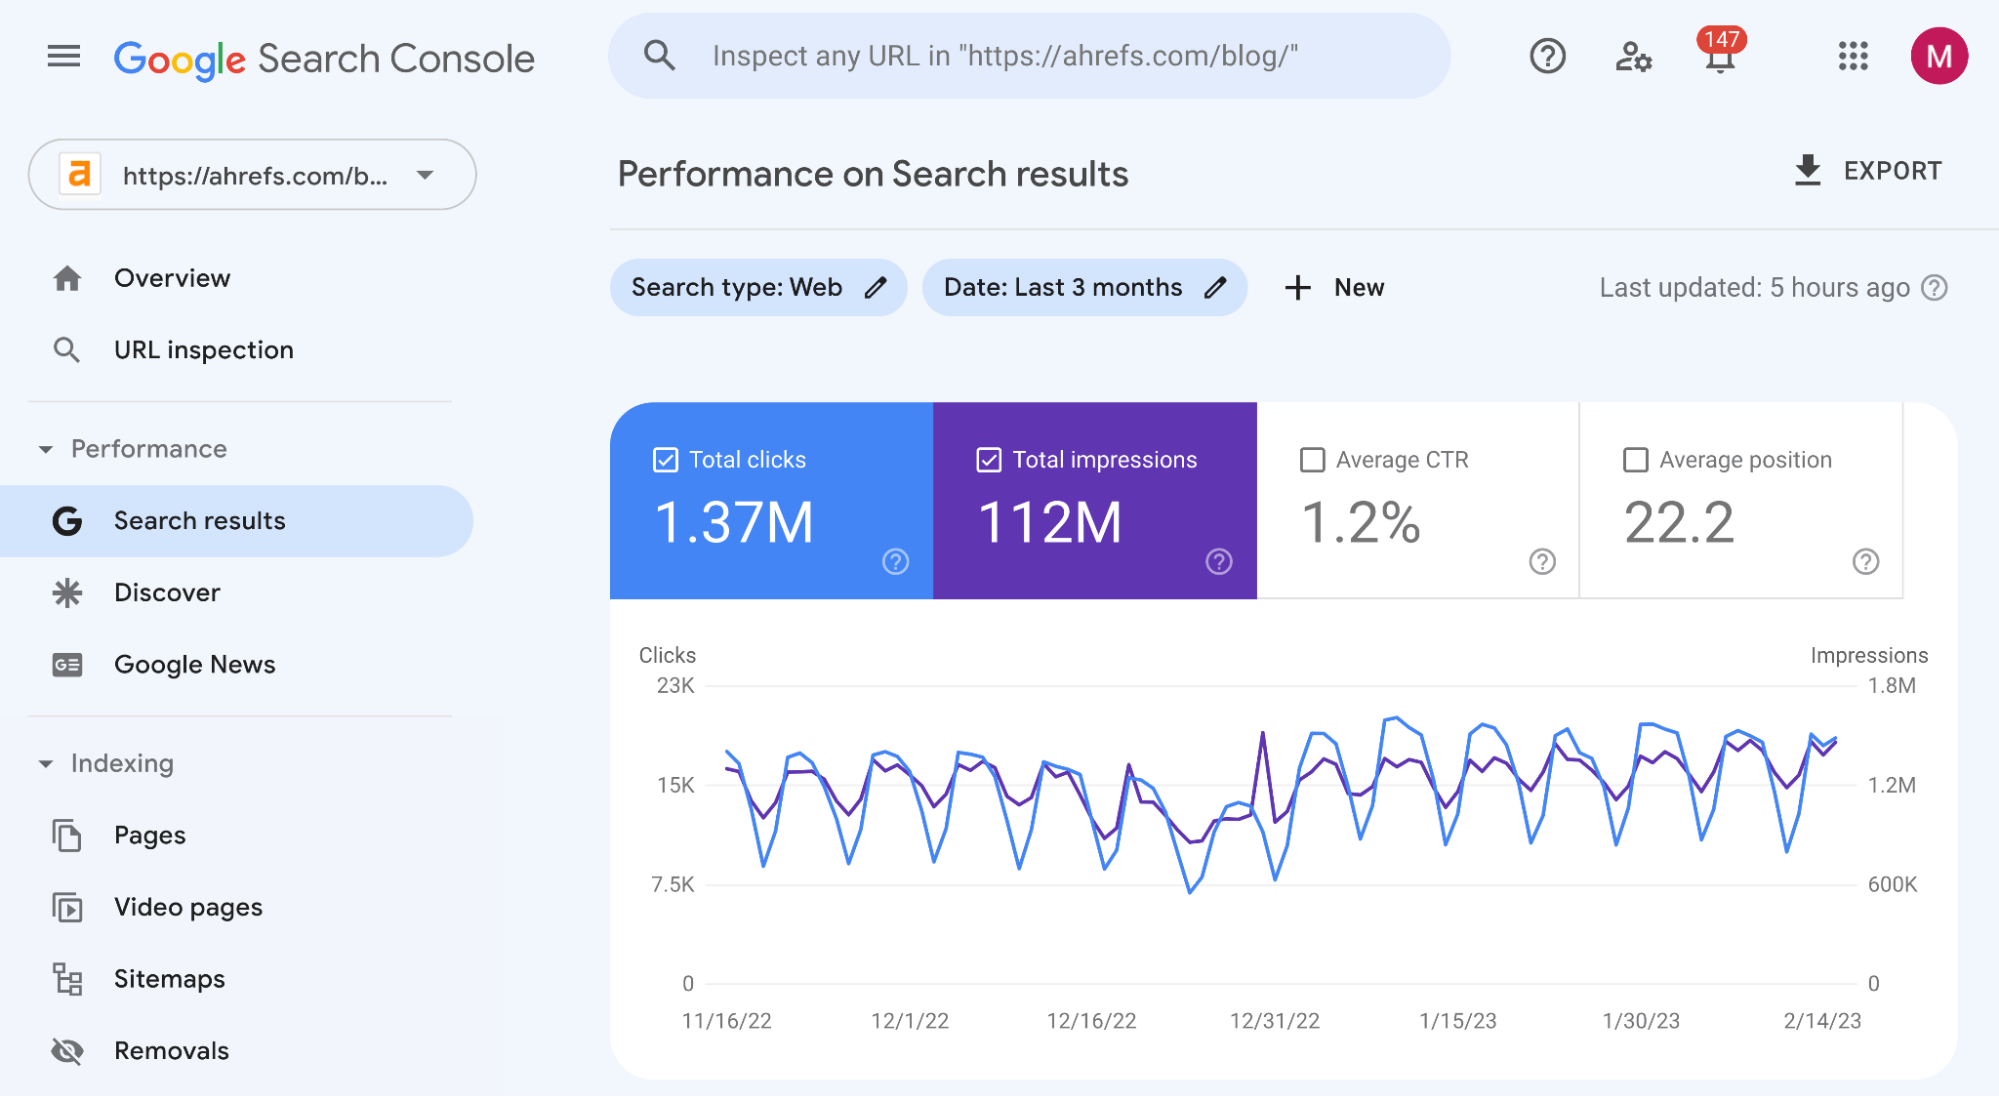The width and height of the screenshot is (1999, 1097).
Task: Click the Google News sidebar icon
Action: [68, 663]
